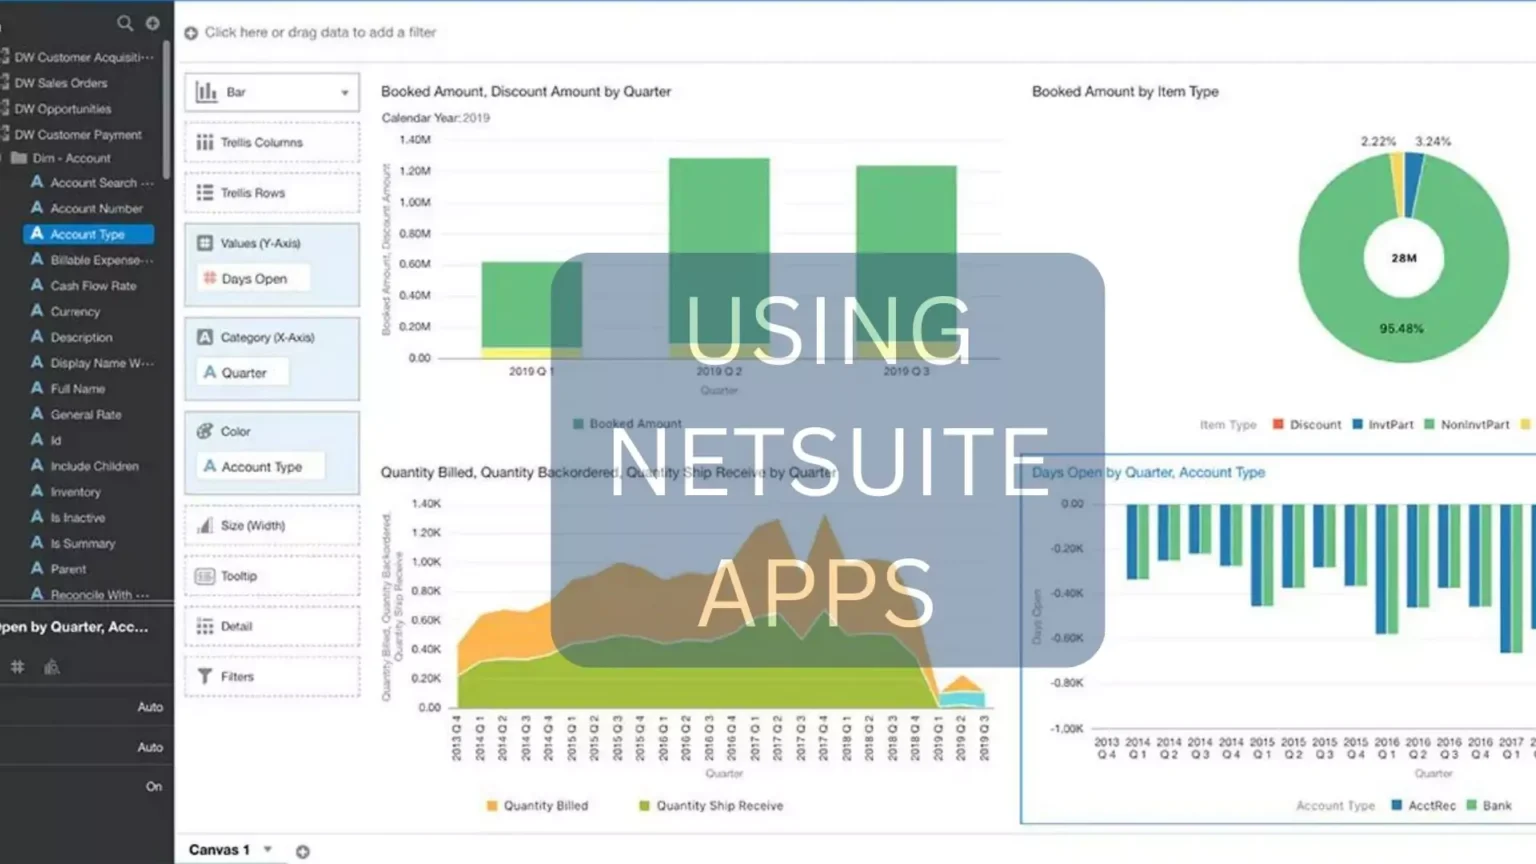Click the add filter plus icon
Screen dimensions: 1536x864
coord(191,33)
